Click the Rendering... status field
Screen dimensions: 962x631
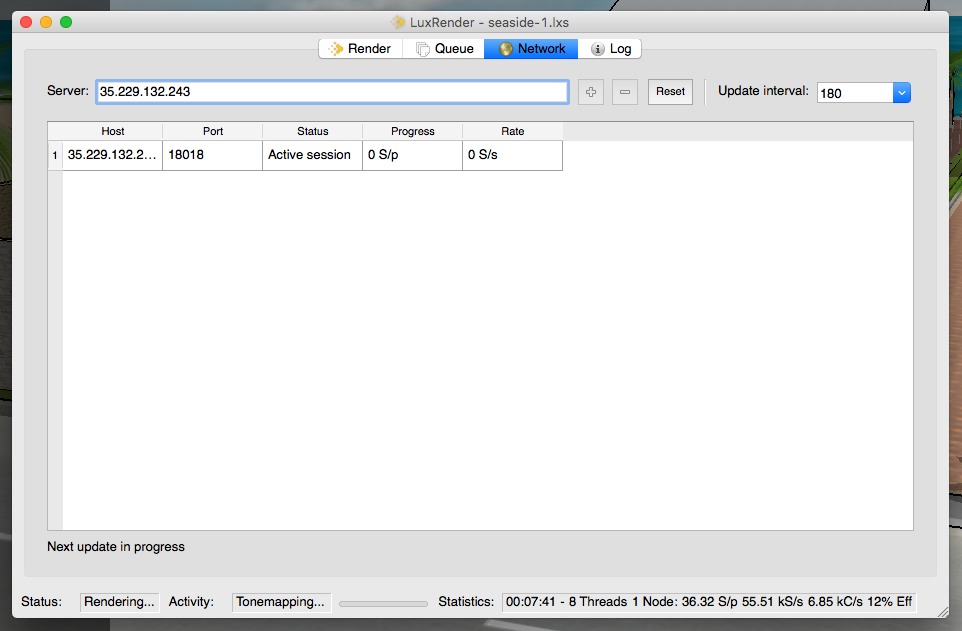point(119,602)
